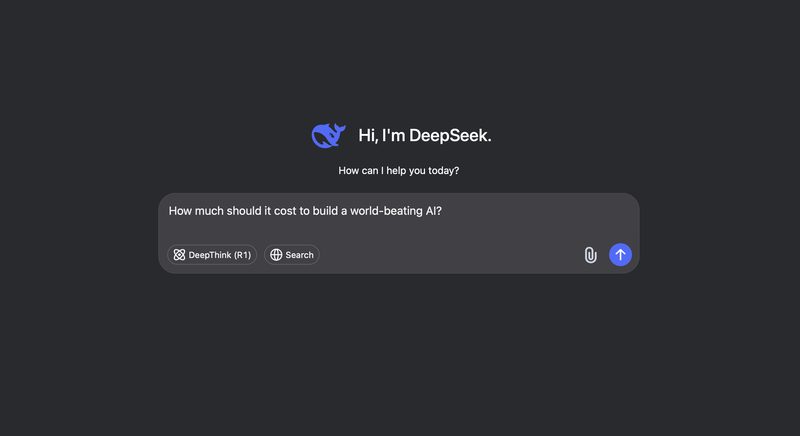Screen dimensions: 800x436
Task: Click the atom icon on the DeepThink button
Action: tap(179, 255)
